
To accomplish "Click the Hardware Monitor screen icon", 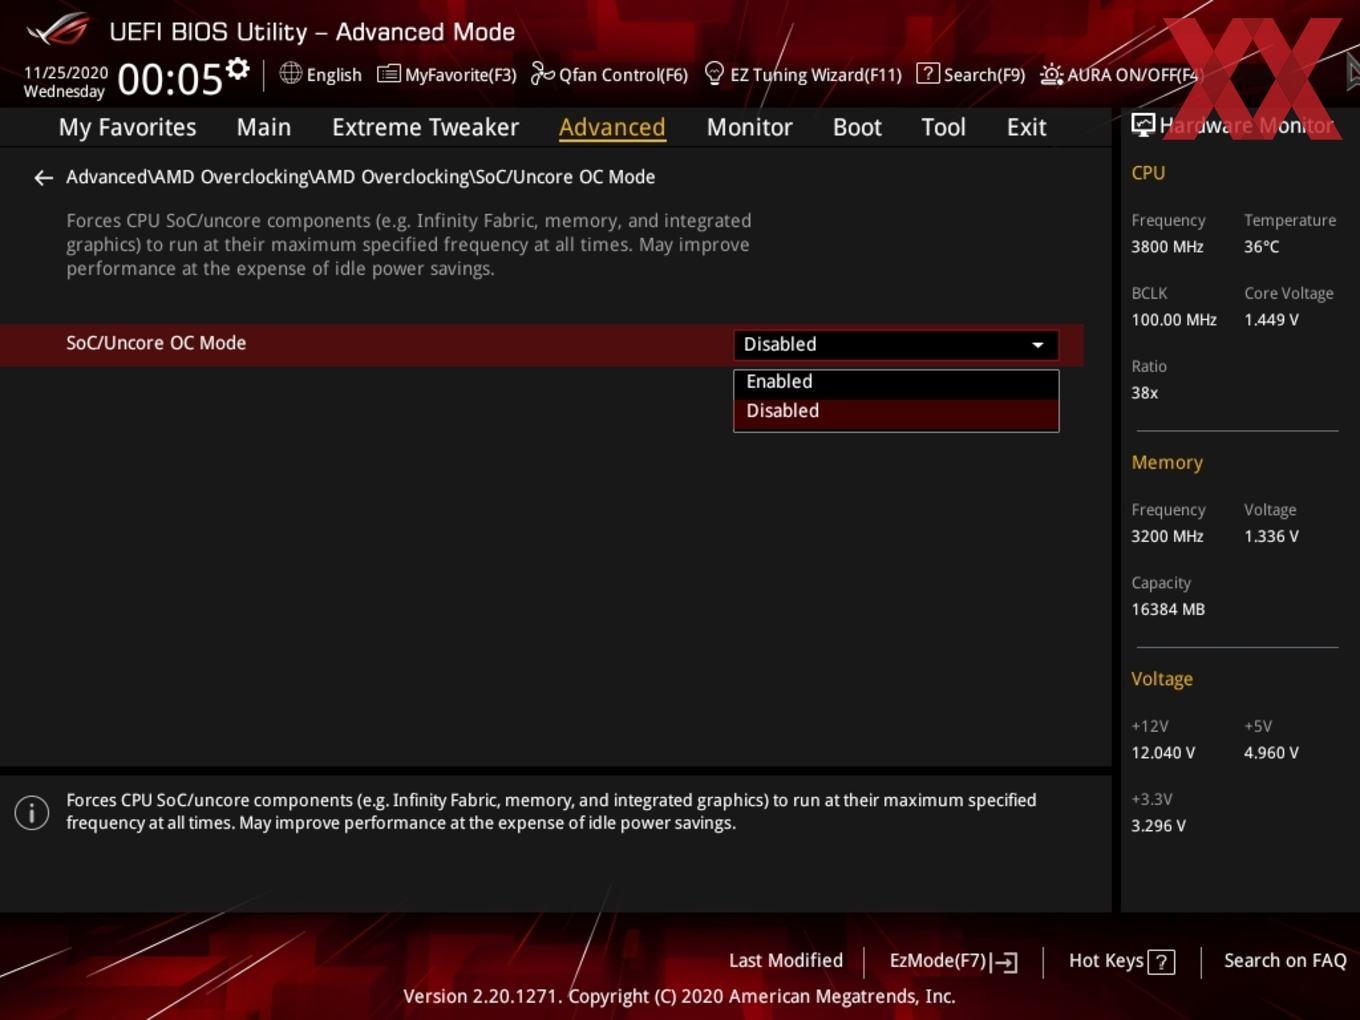I will point(1143,125).
